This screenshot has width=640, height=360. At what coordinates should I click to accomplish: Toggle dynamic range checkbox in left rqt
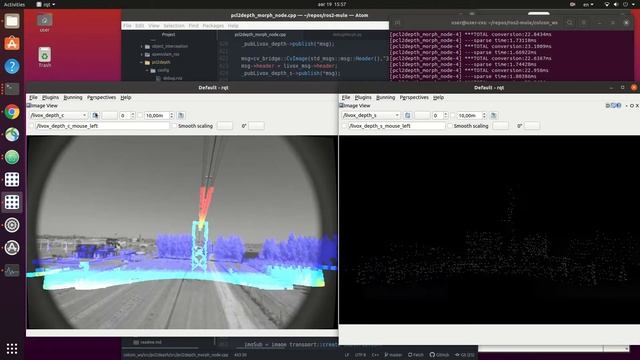pyautogui.click(x=140, y=116)
